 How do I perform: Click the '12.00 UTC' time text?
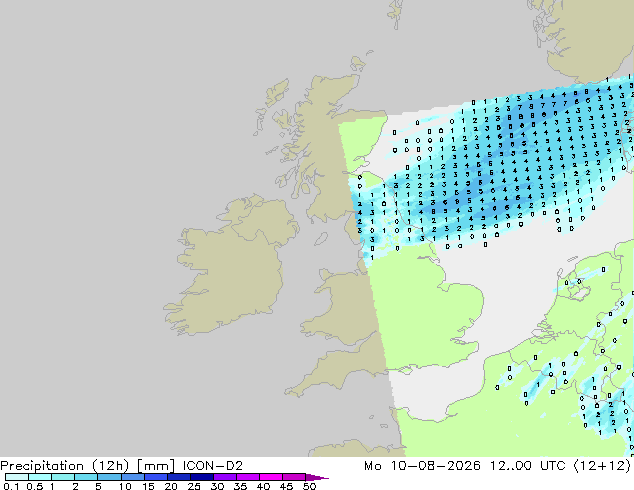(x=527, y=466)
